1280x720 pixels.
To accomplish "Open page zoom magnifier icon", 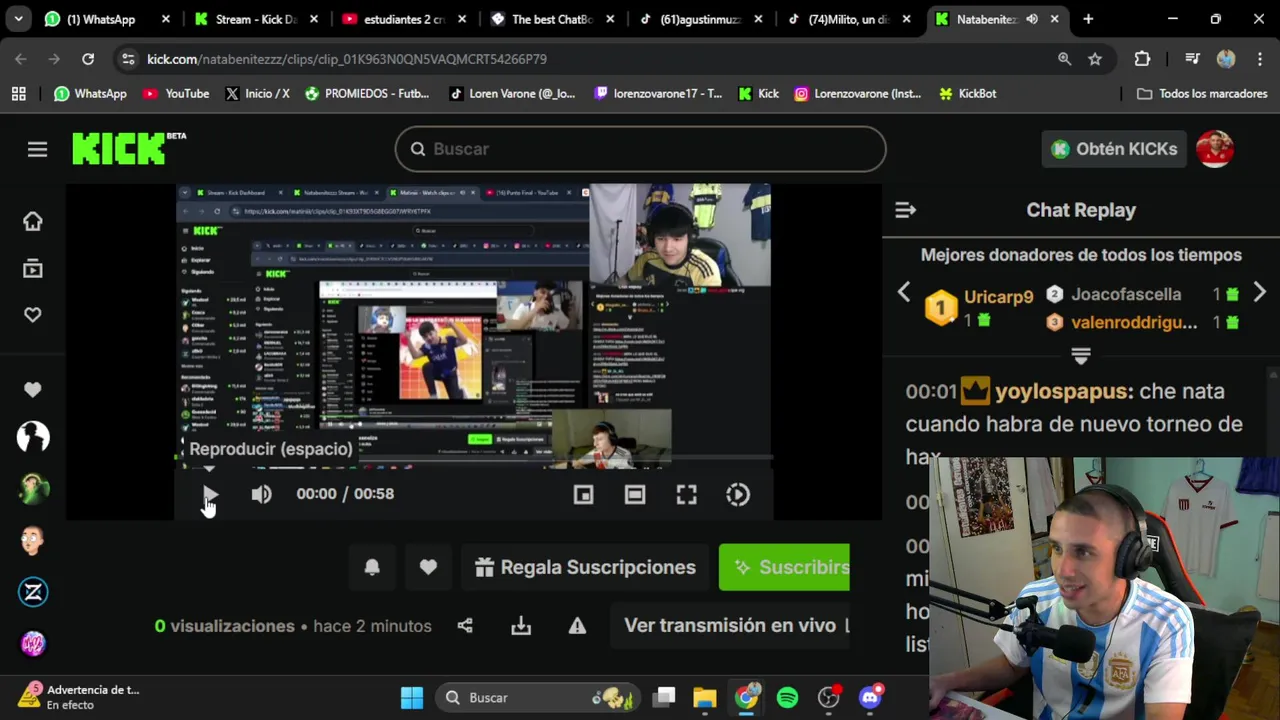I will 1065,59.
